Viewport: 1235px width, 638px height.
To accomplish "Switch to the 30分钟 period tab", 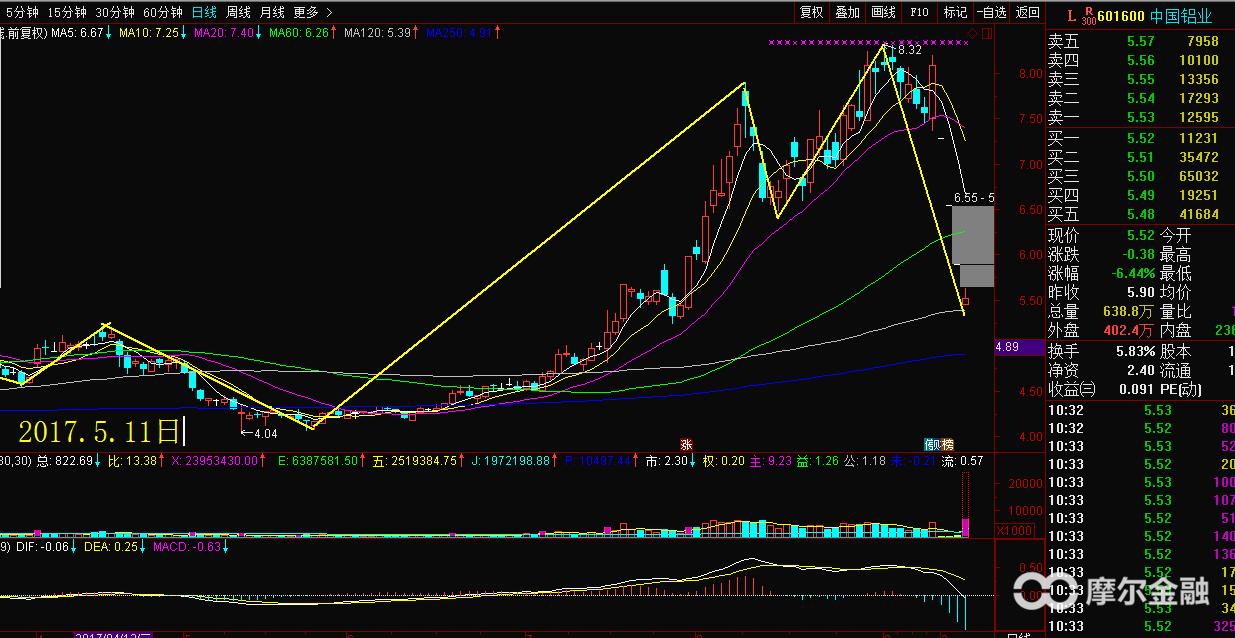I will click(115, 12).
